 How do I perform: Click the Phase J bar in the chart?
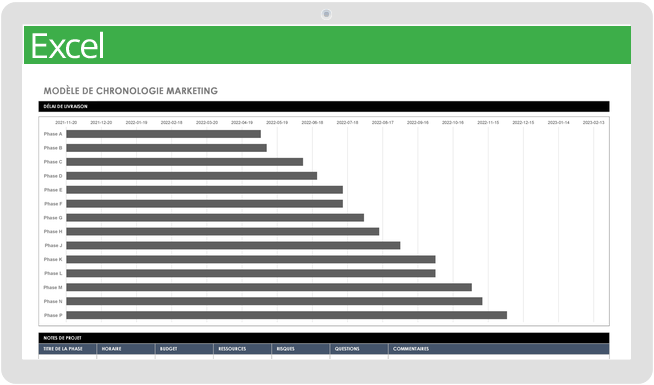tap(234, 246)
